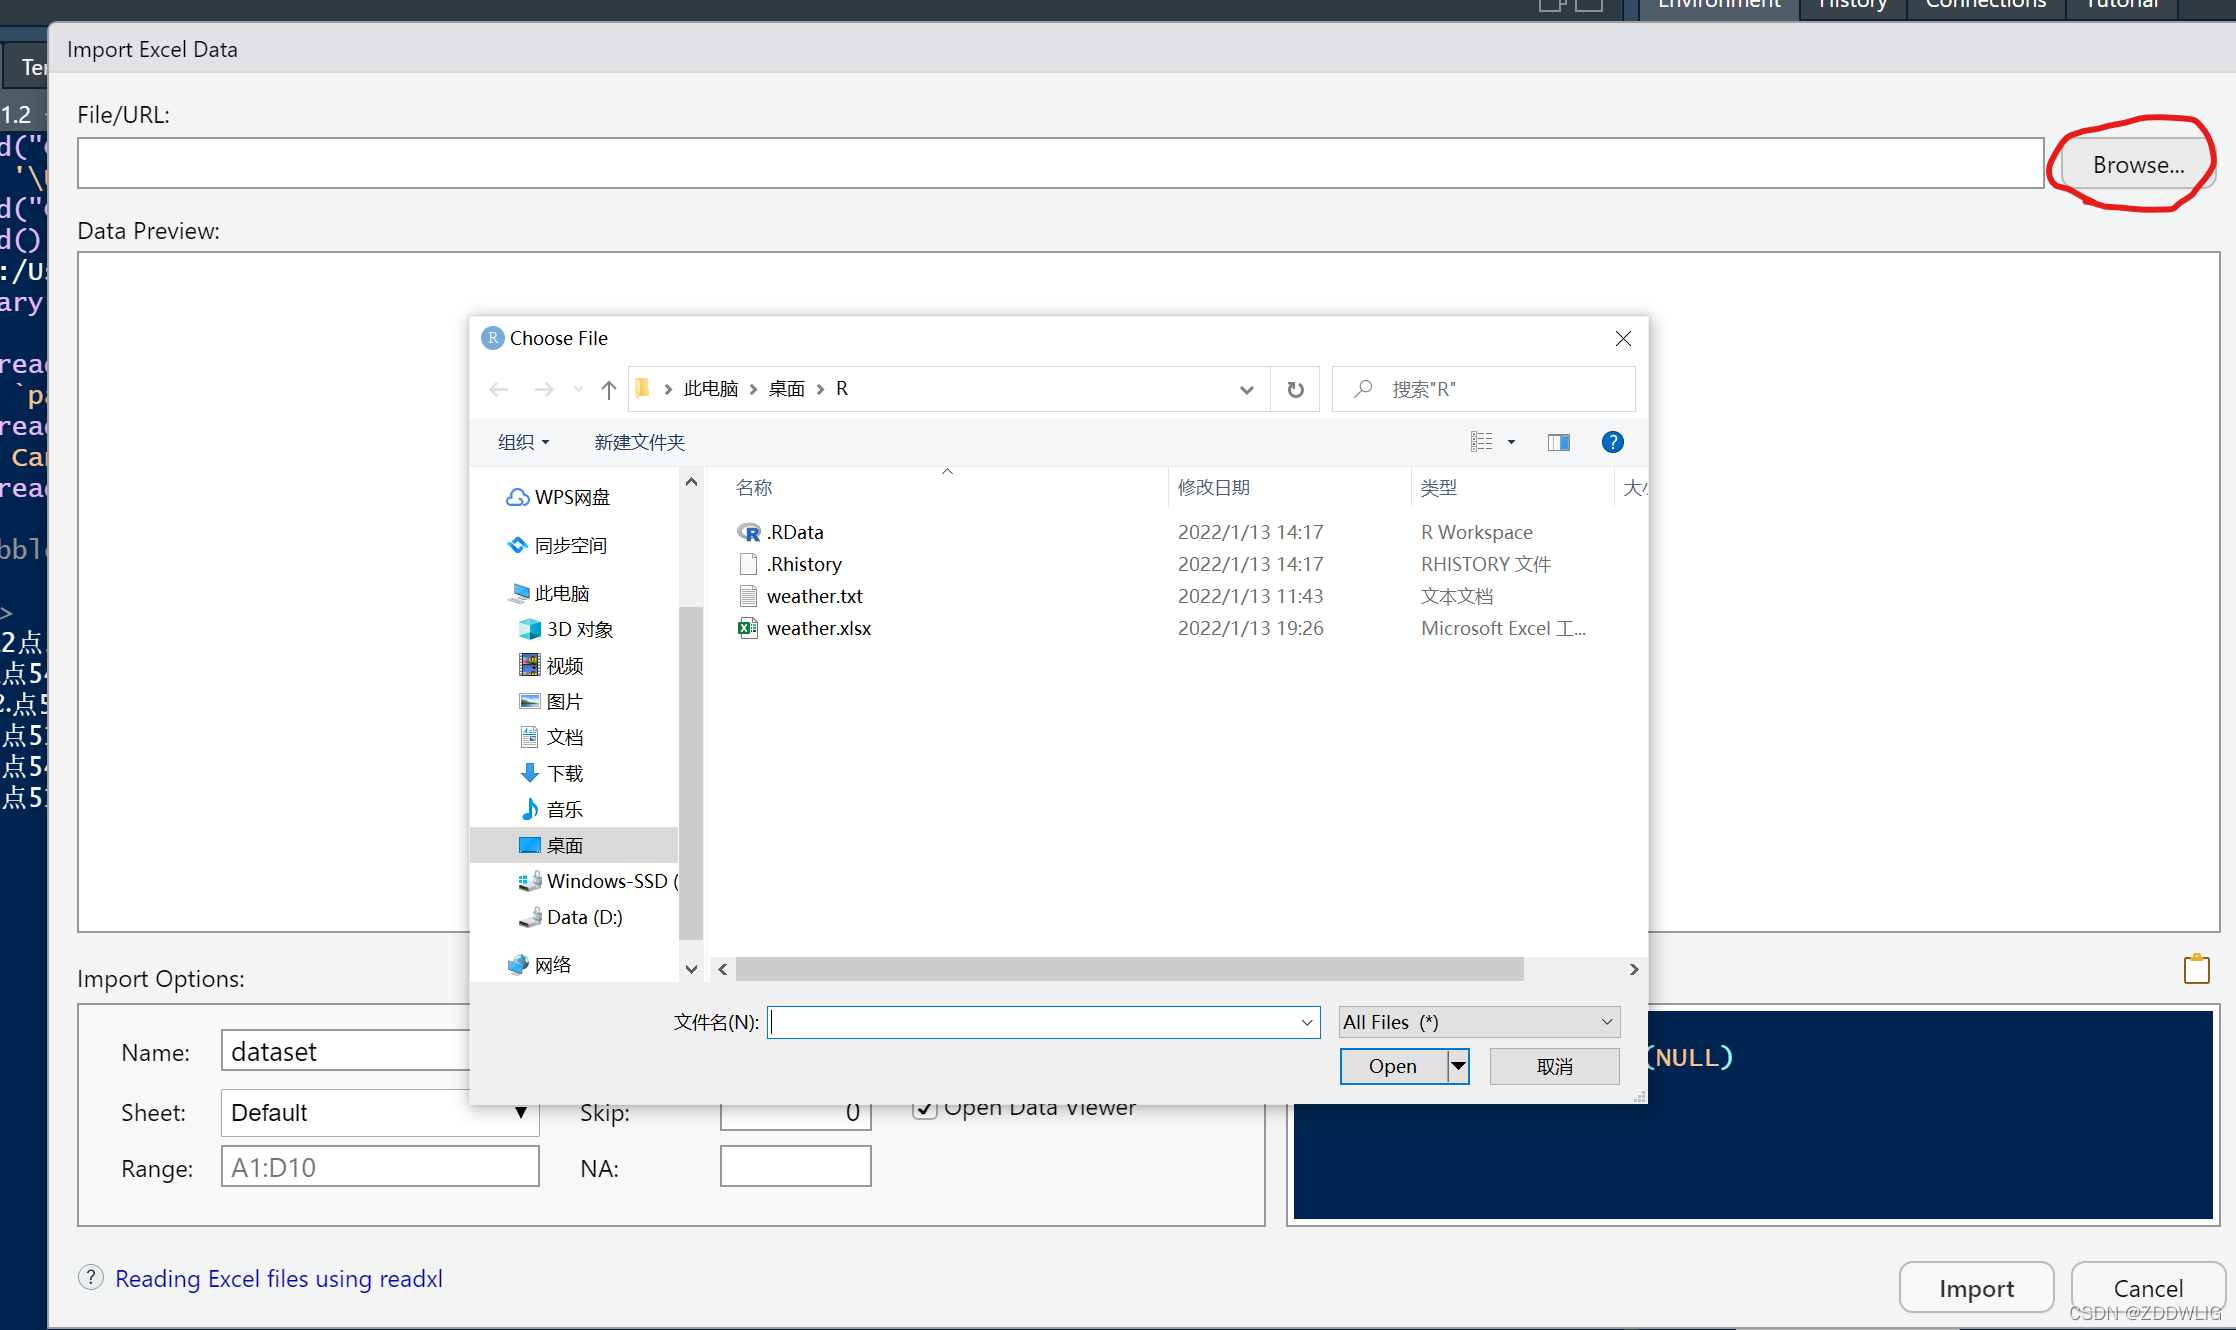Expand the Open button arrow
2236x1330 pixels.
(x=1458, y=1066)
